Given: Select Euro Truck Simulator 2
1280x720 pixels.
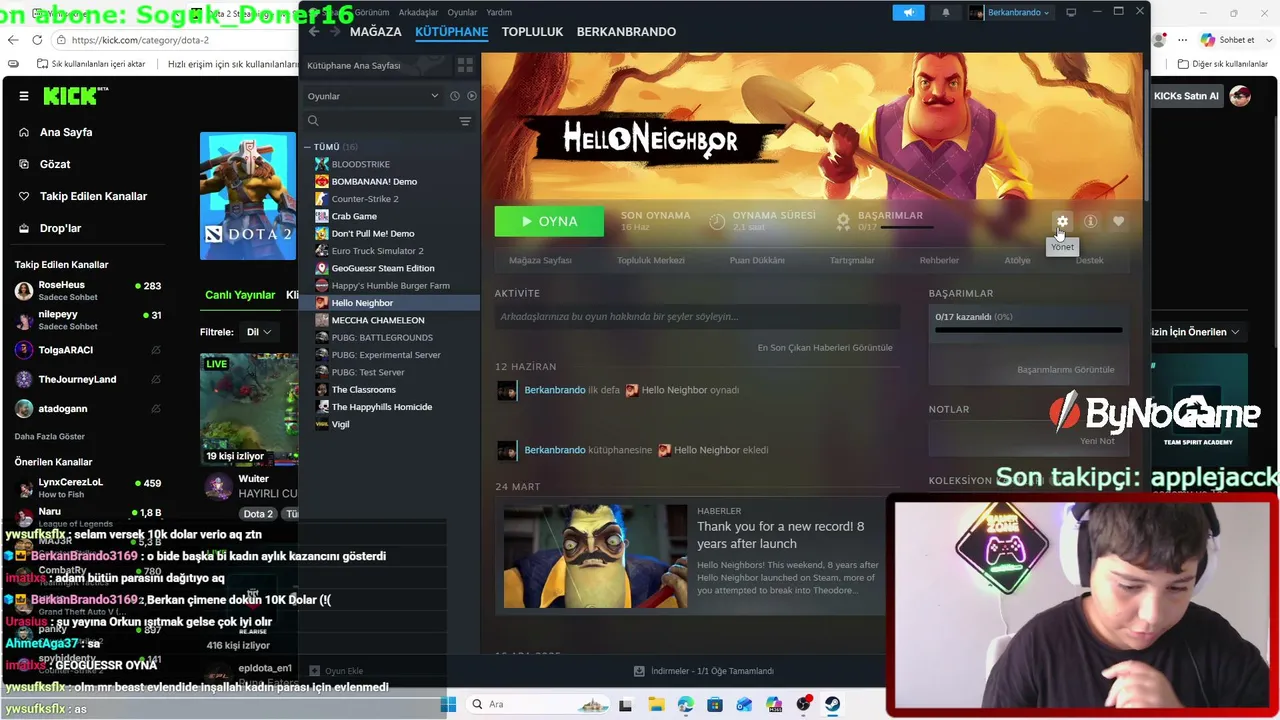Looking at the screenshot, I should pyautogui.click(x=378, y=251).
